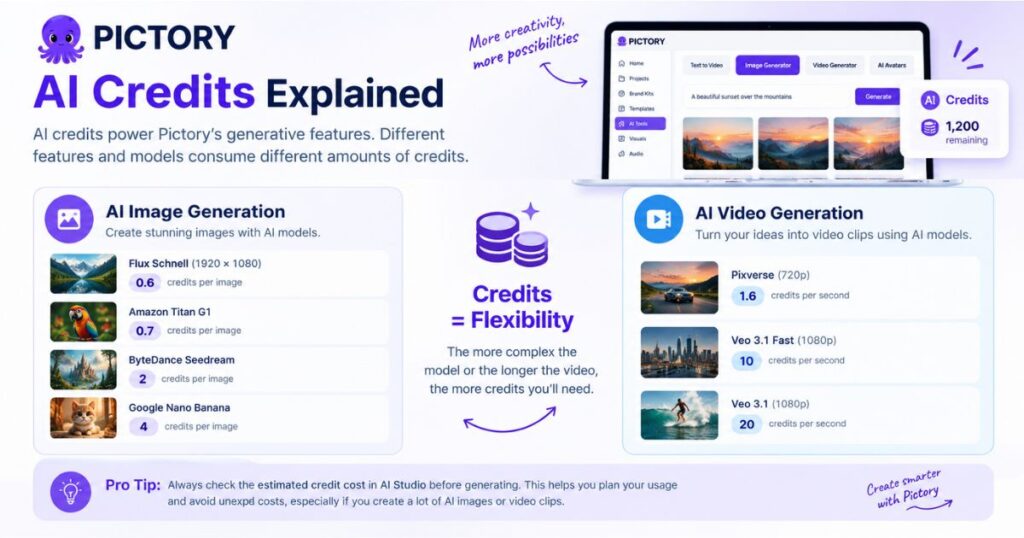Click the AI Image Generation picture icon
This screenshot has width=1024, height=538.
pos(69,219)
